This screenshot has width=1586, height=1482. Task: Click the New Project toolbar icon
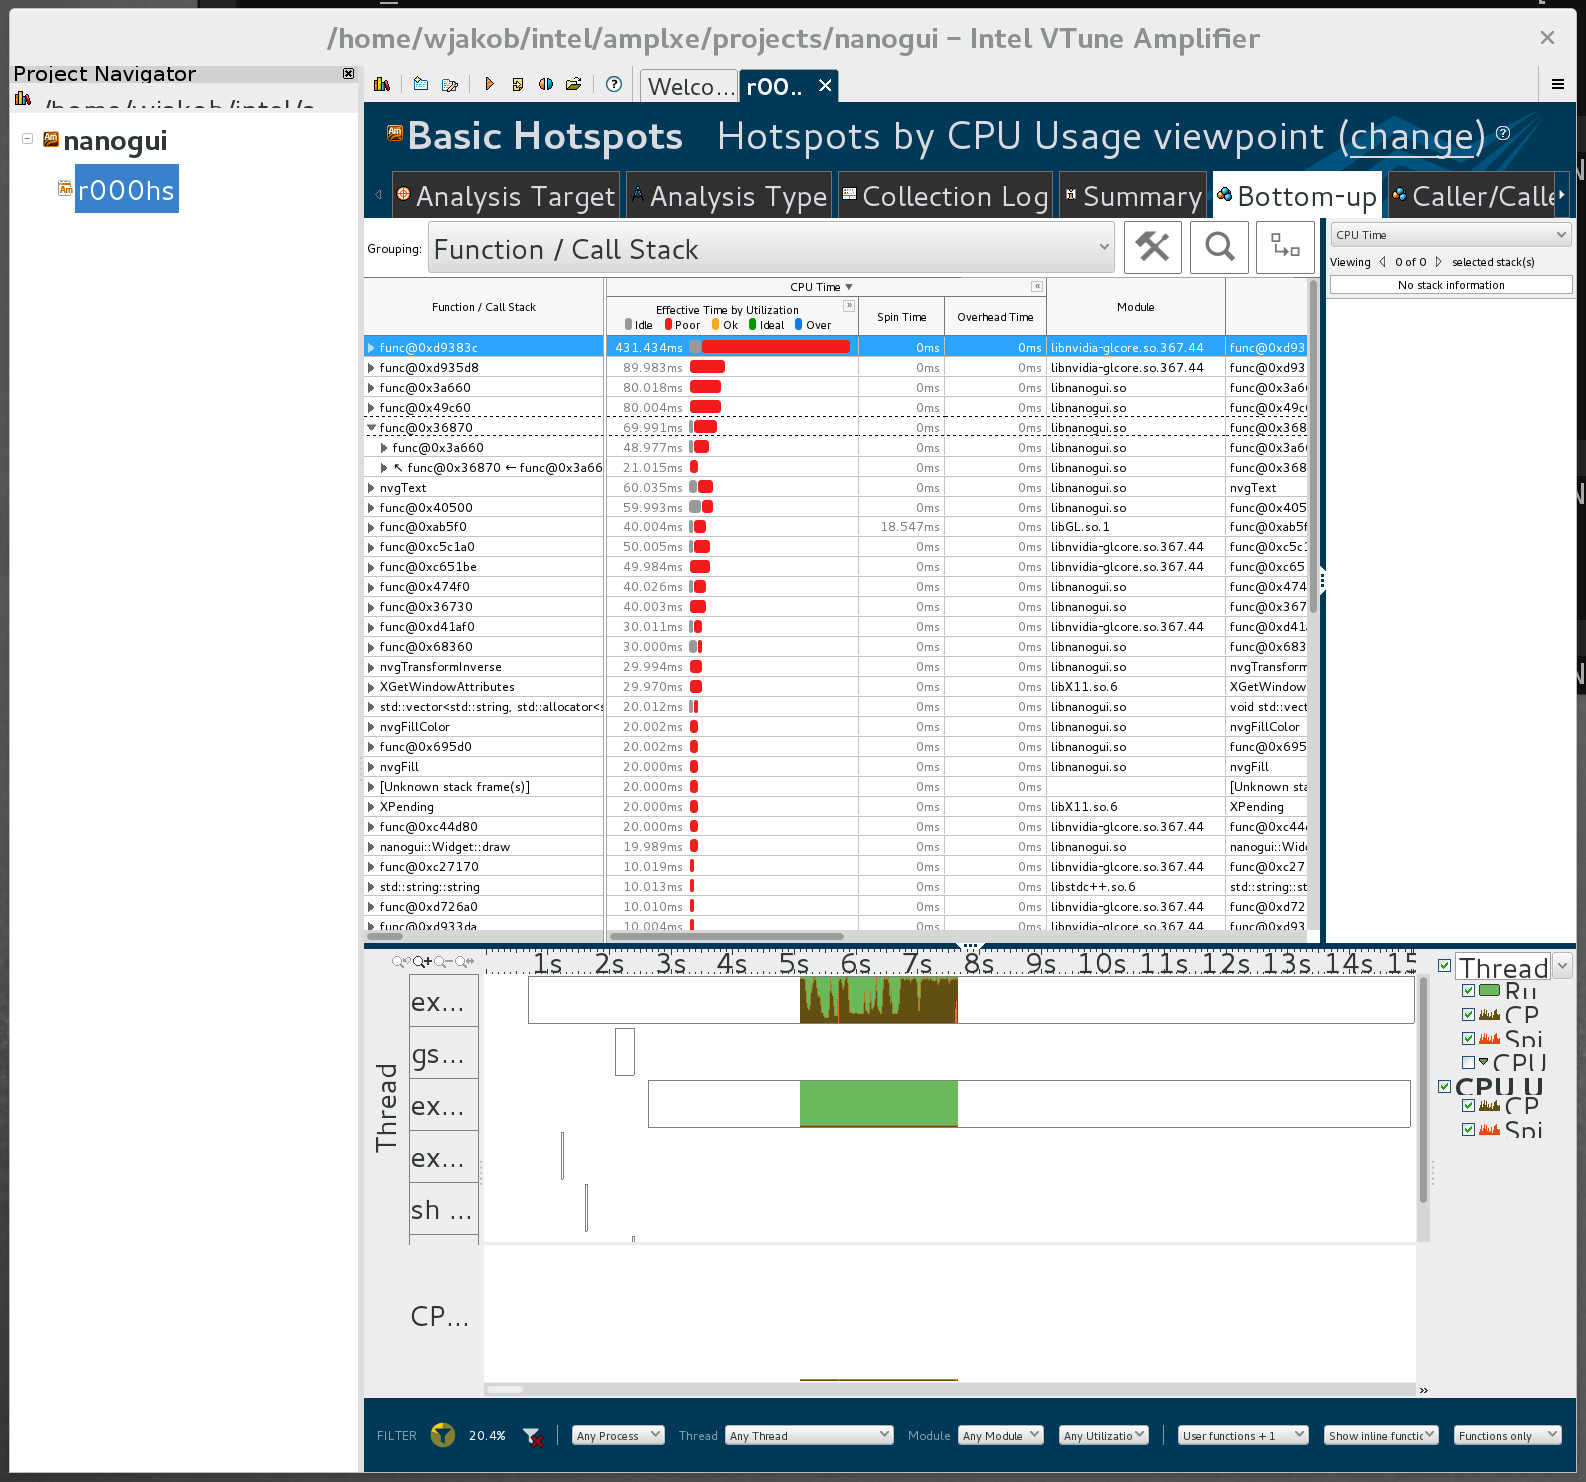[421, 85]
